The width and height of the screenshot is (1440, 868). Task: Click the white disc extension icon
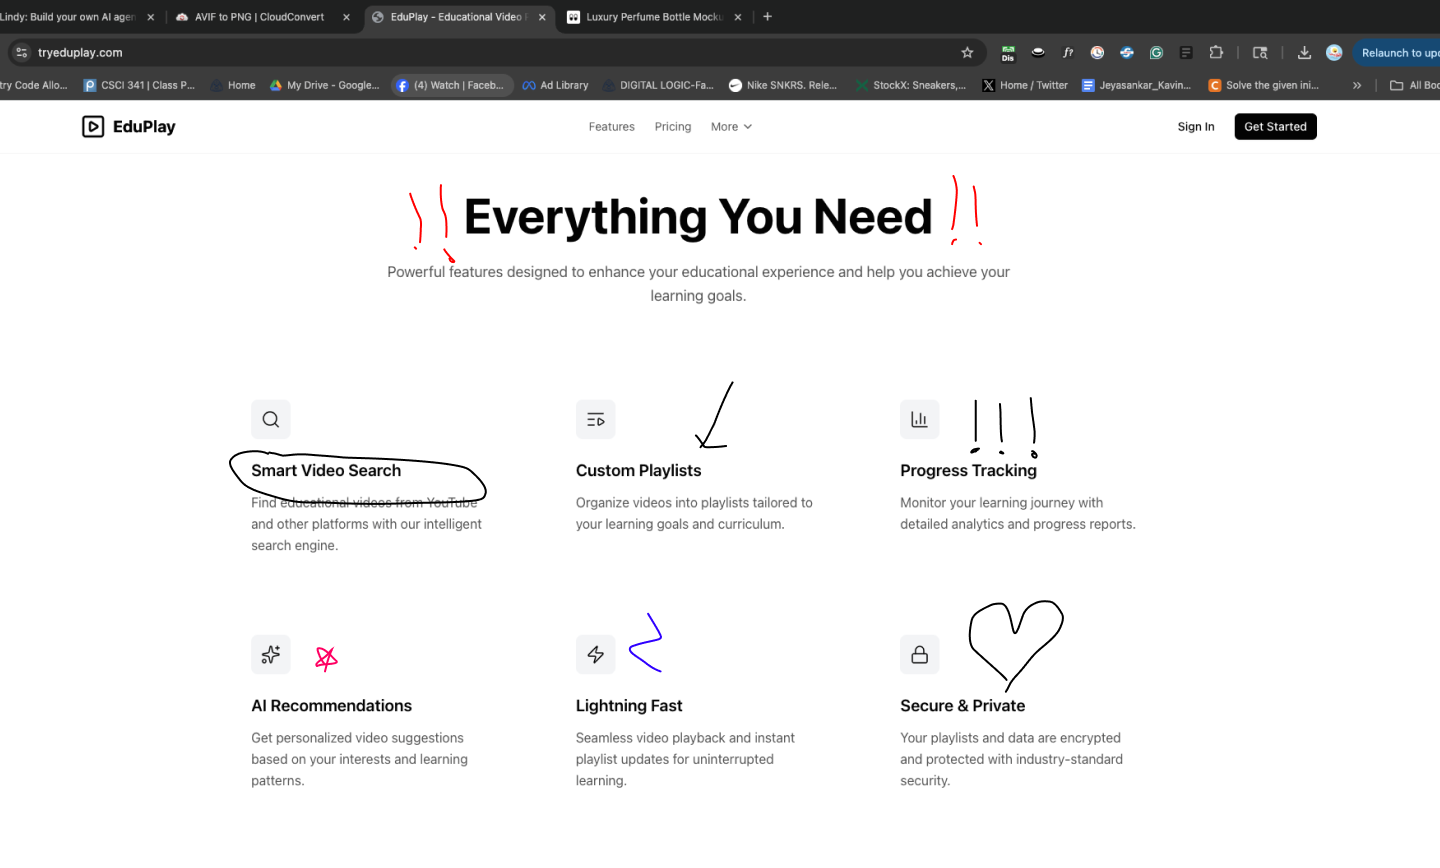click(x=1038, y=52)
